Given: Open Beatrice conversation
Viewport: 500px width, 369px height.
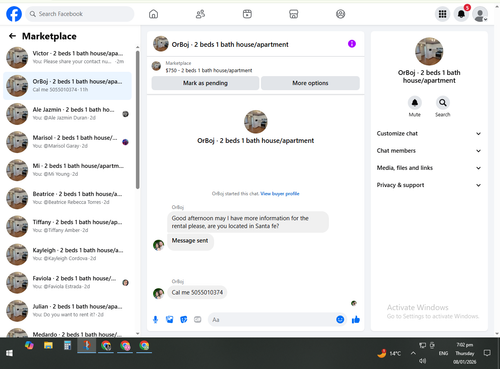Looking at the screenshot, I should [x=67, y=198].
